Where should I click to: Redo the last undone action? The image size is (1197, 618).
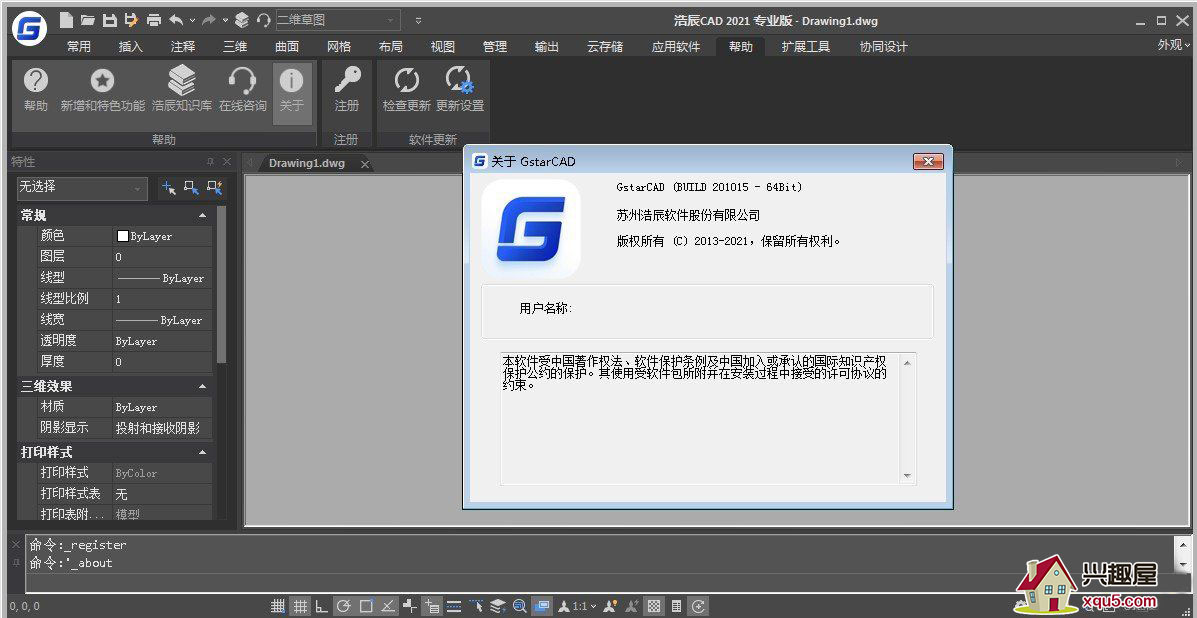pos(210,19)
